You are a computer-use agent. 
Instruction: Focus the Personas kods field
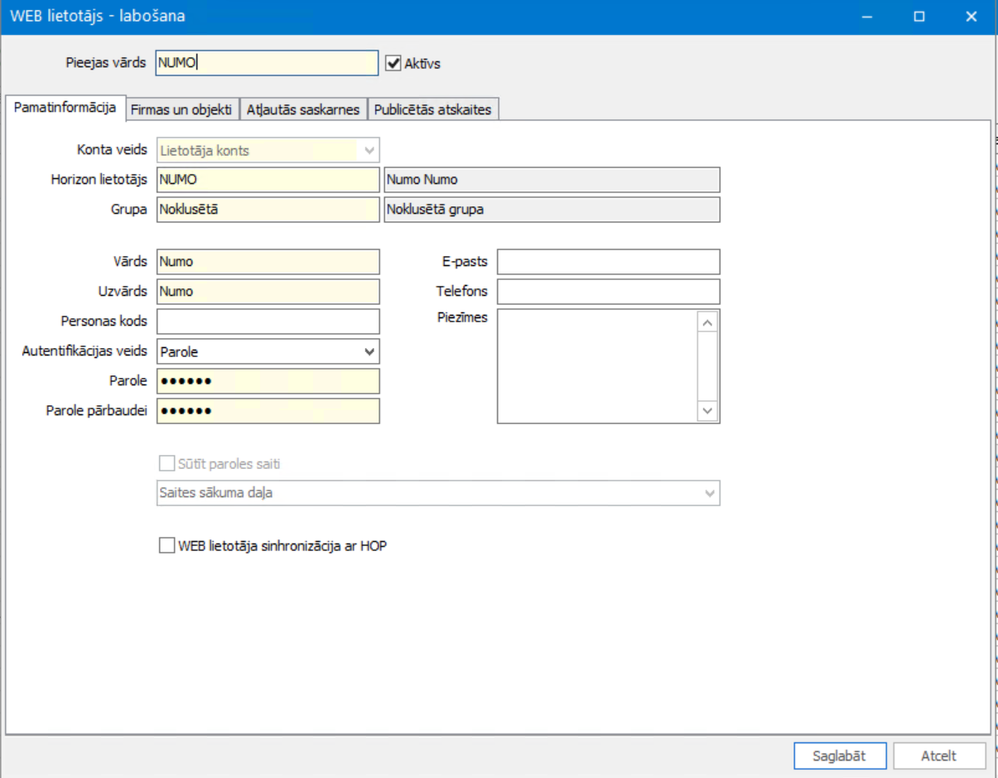click(x=268, y=322)
